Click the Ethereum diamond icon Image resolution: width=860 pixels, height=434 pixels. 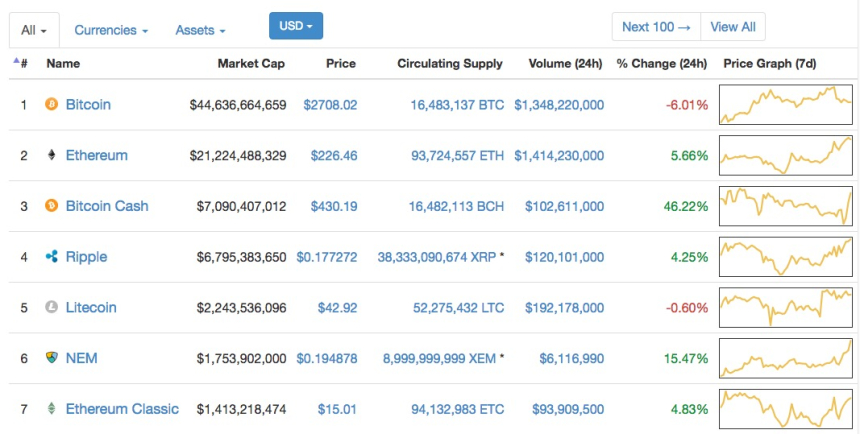click(x=52, y=155)
